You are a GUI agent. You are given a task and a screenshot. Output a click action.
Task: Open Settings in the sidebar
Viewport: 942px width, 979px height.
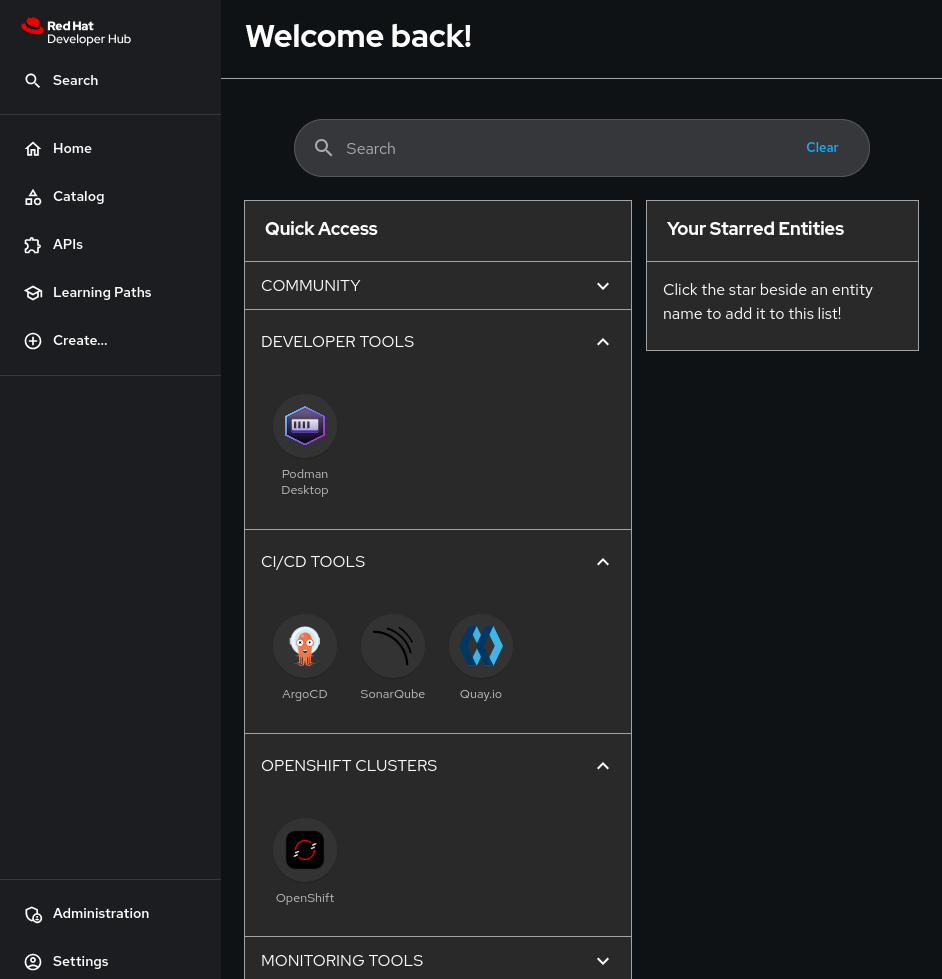click(80, 962)
